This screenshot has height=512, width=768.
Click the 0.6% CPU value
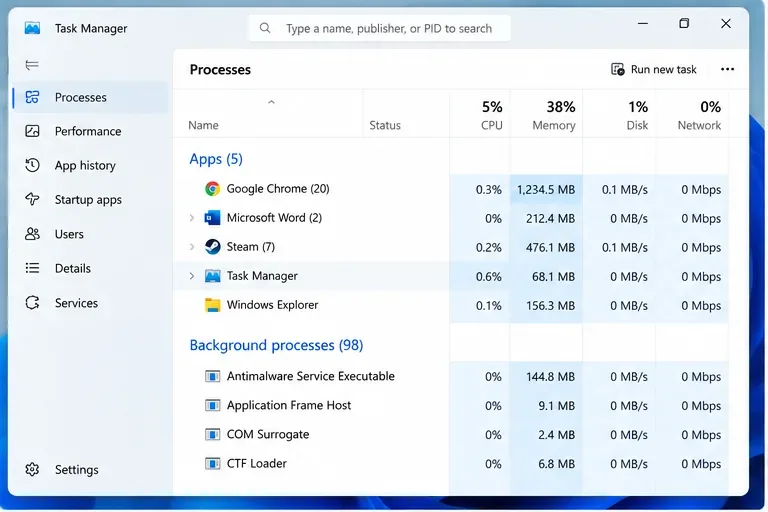[488, 276]
